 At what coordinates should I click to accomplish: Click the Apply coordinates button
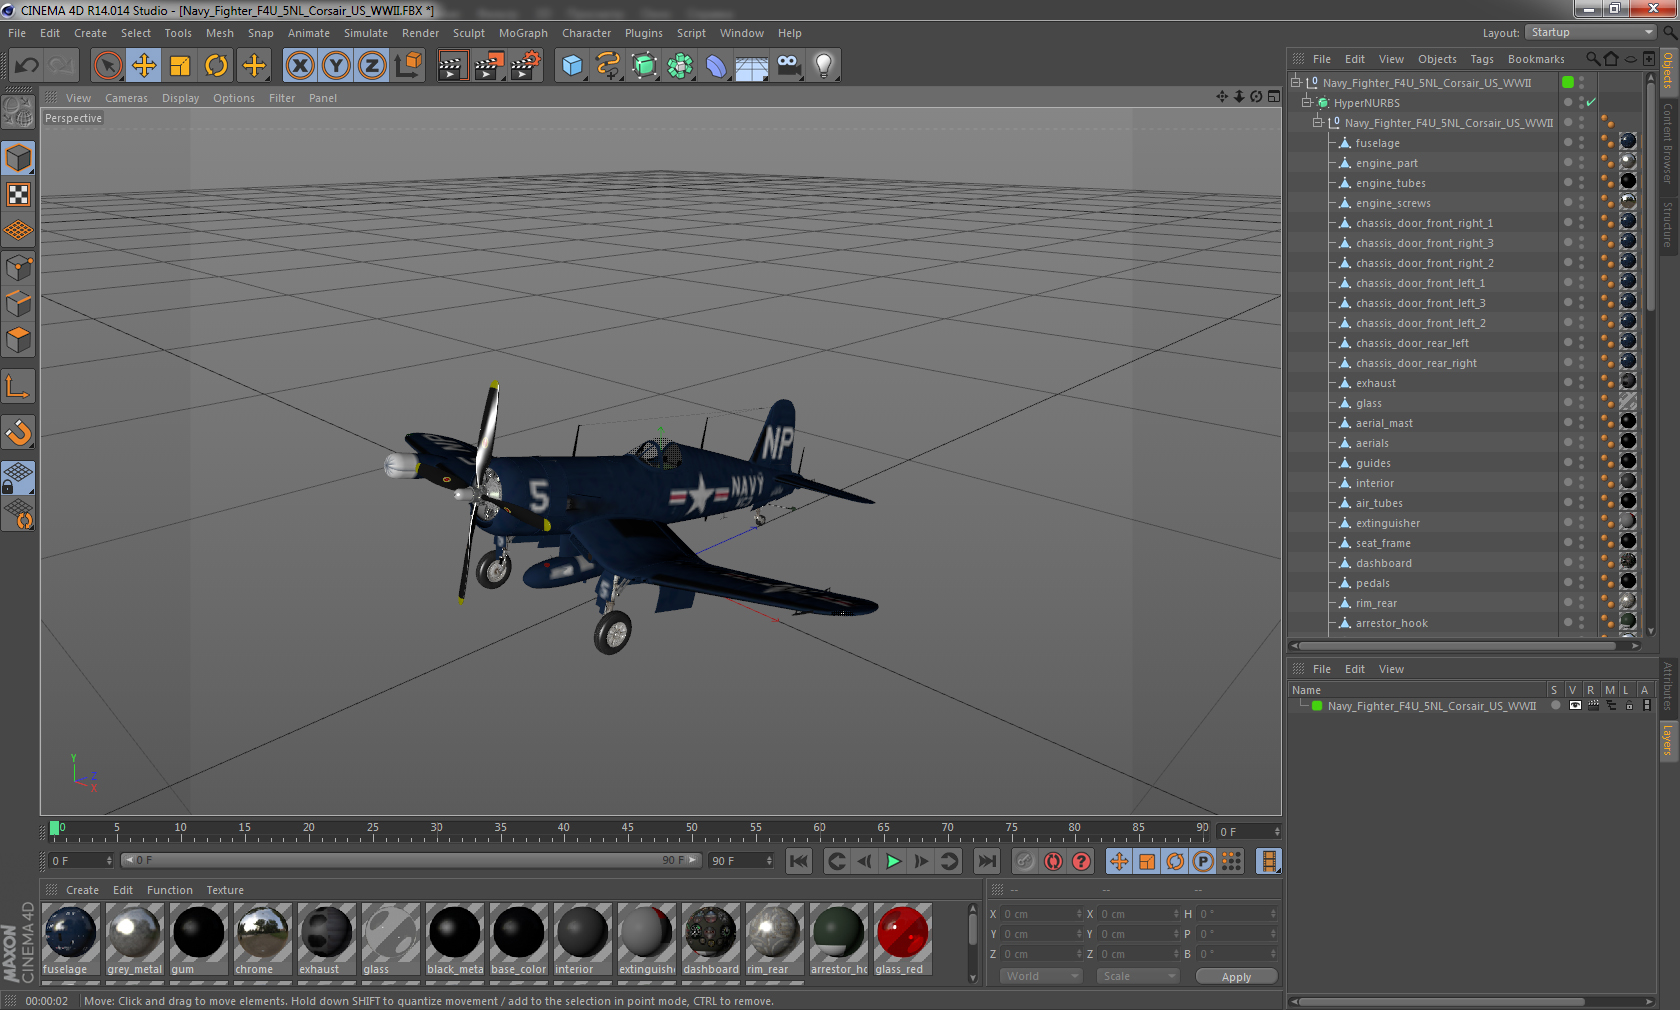pyautogui.click(x=1236, y=977)
